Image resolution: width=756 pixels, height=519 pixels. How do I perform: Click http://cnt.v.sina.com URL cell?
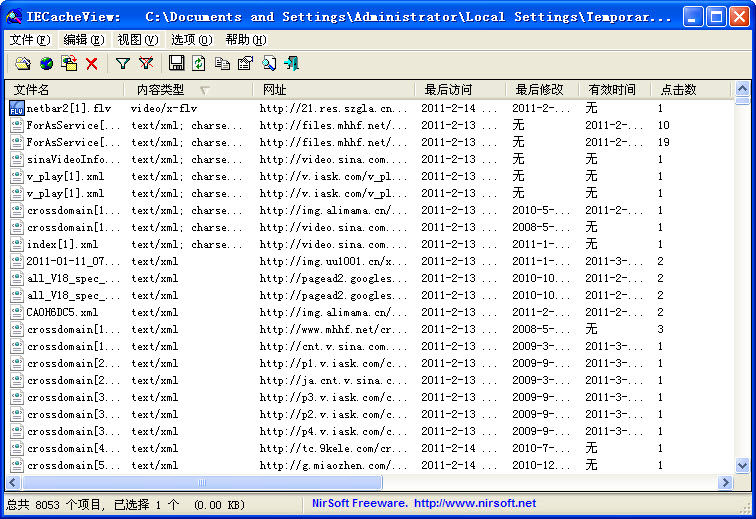(x=333, y=346)
